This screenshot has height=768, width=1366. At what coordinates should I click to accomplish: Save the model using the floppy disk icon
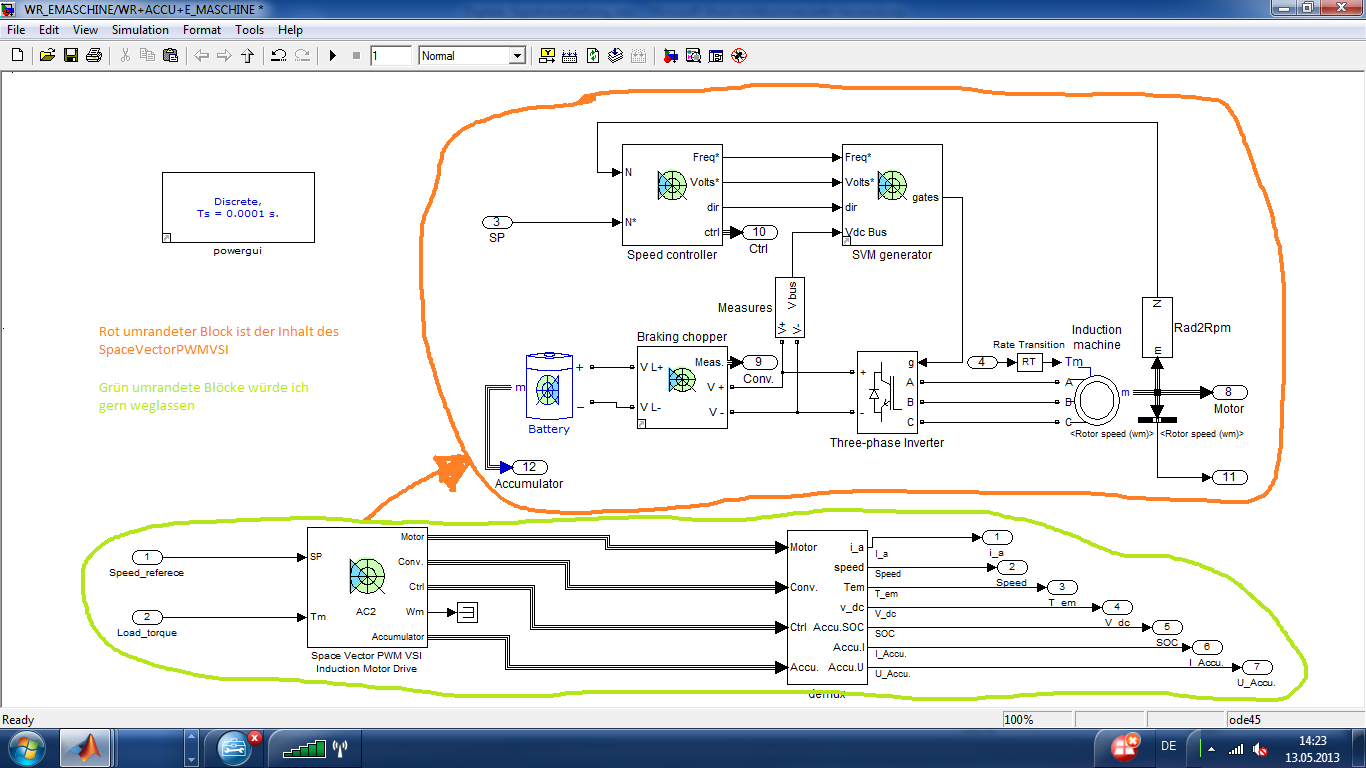coord(71,56)
